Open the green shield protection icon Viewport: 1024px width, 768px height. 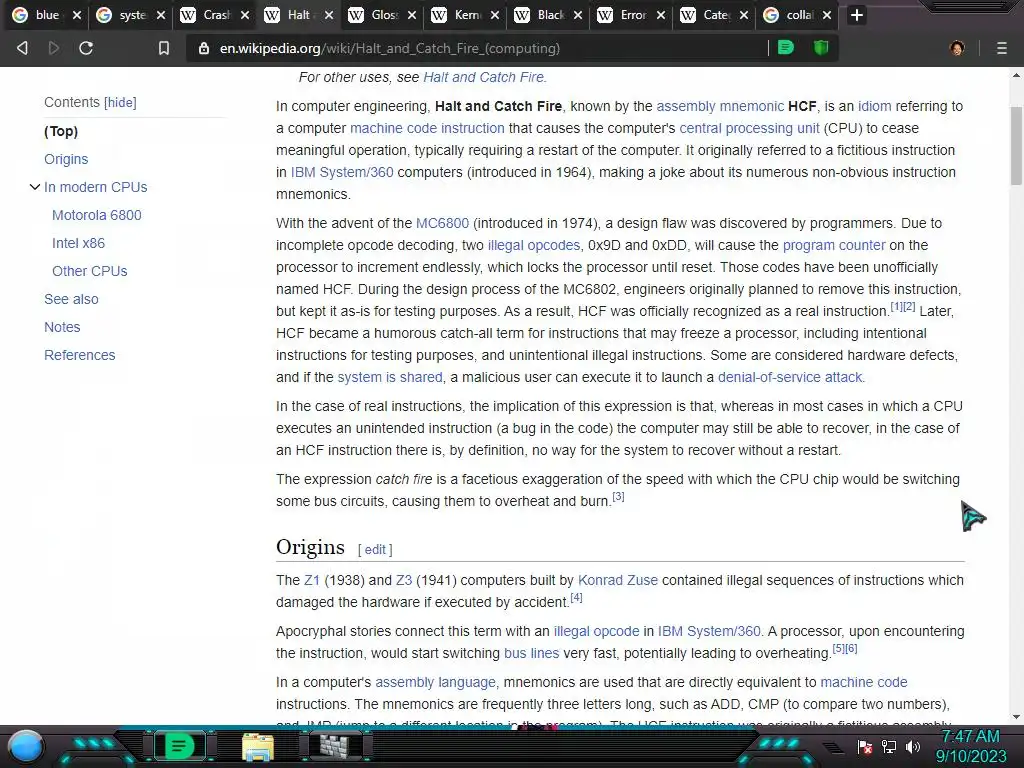coord(821,47)
